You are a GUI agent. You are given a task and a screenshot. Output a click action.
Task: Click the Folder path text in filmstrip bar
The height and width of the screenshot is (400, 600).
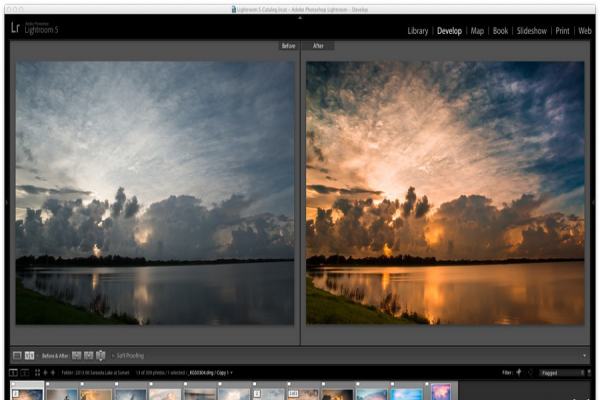(x=96, y=372)
